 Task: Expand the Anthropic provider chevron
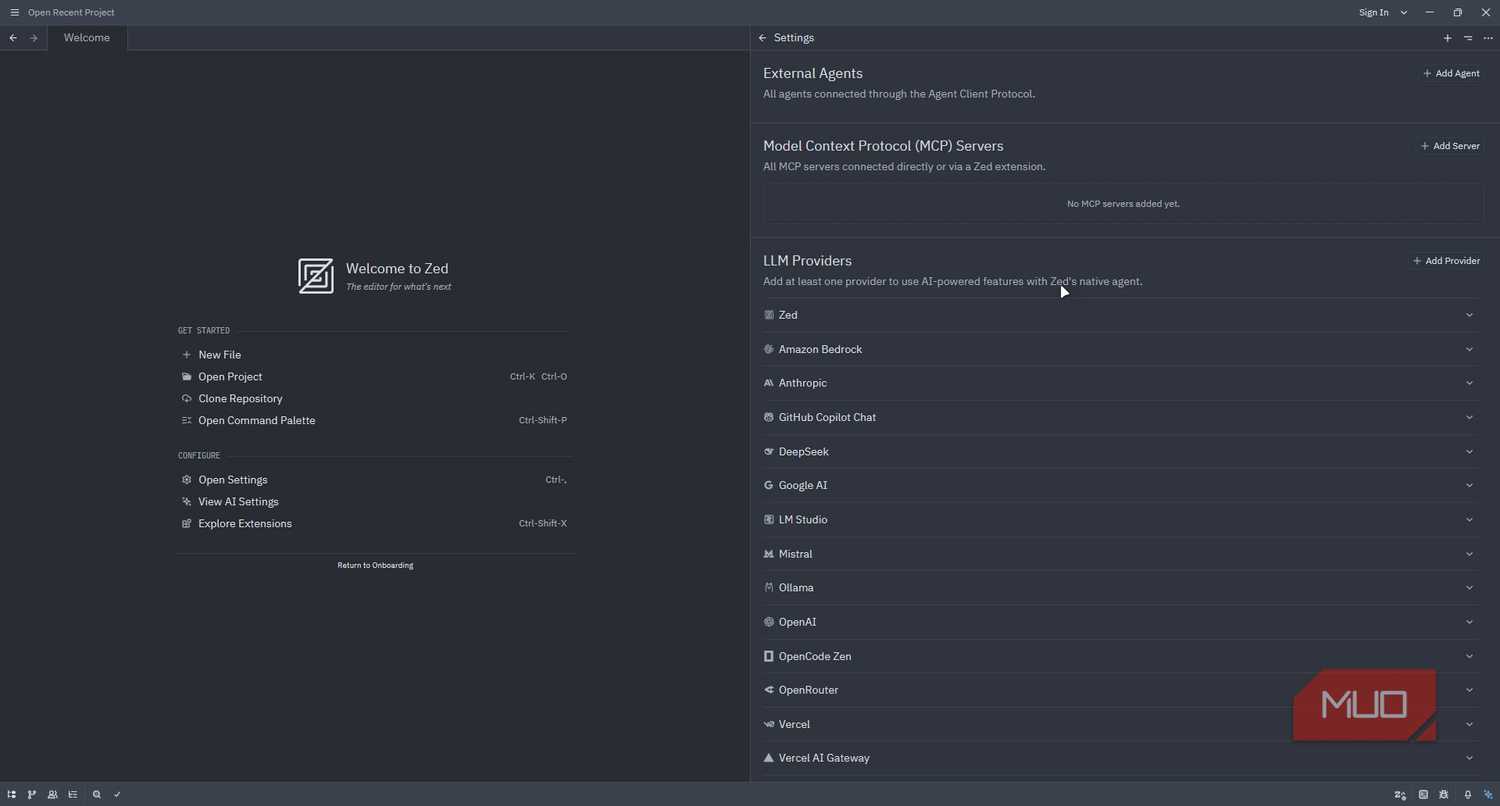1469,383
